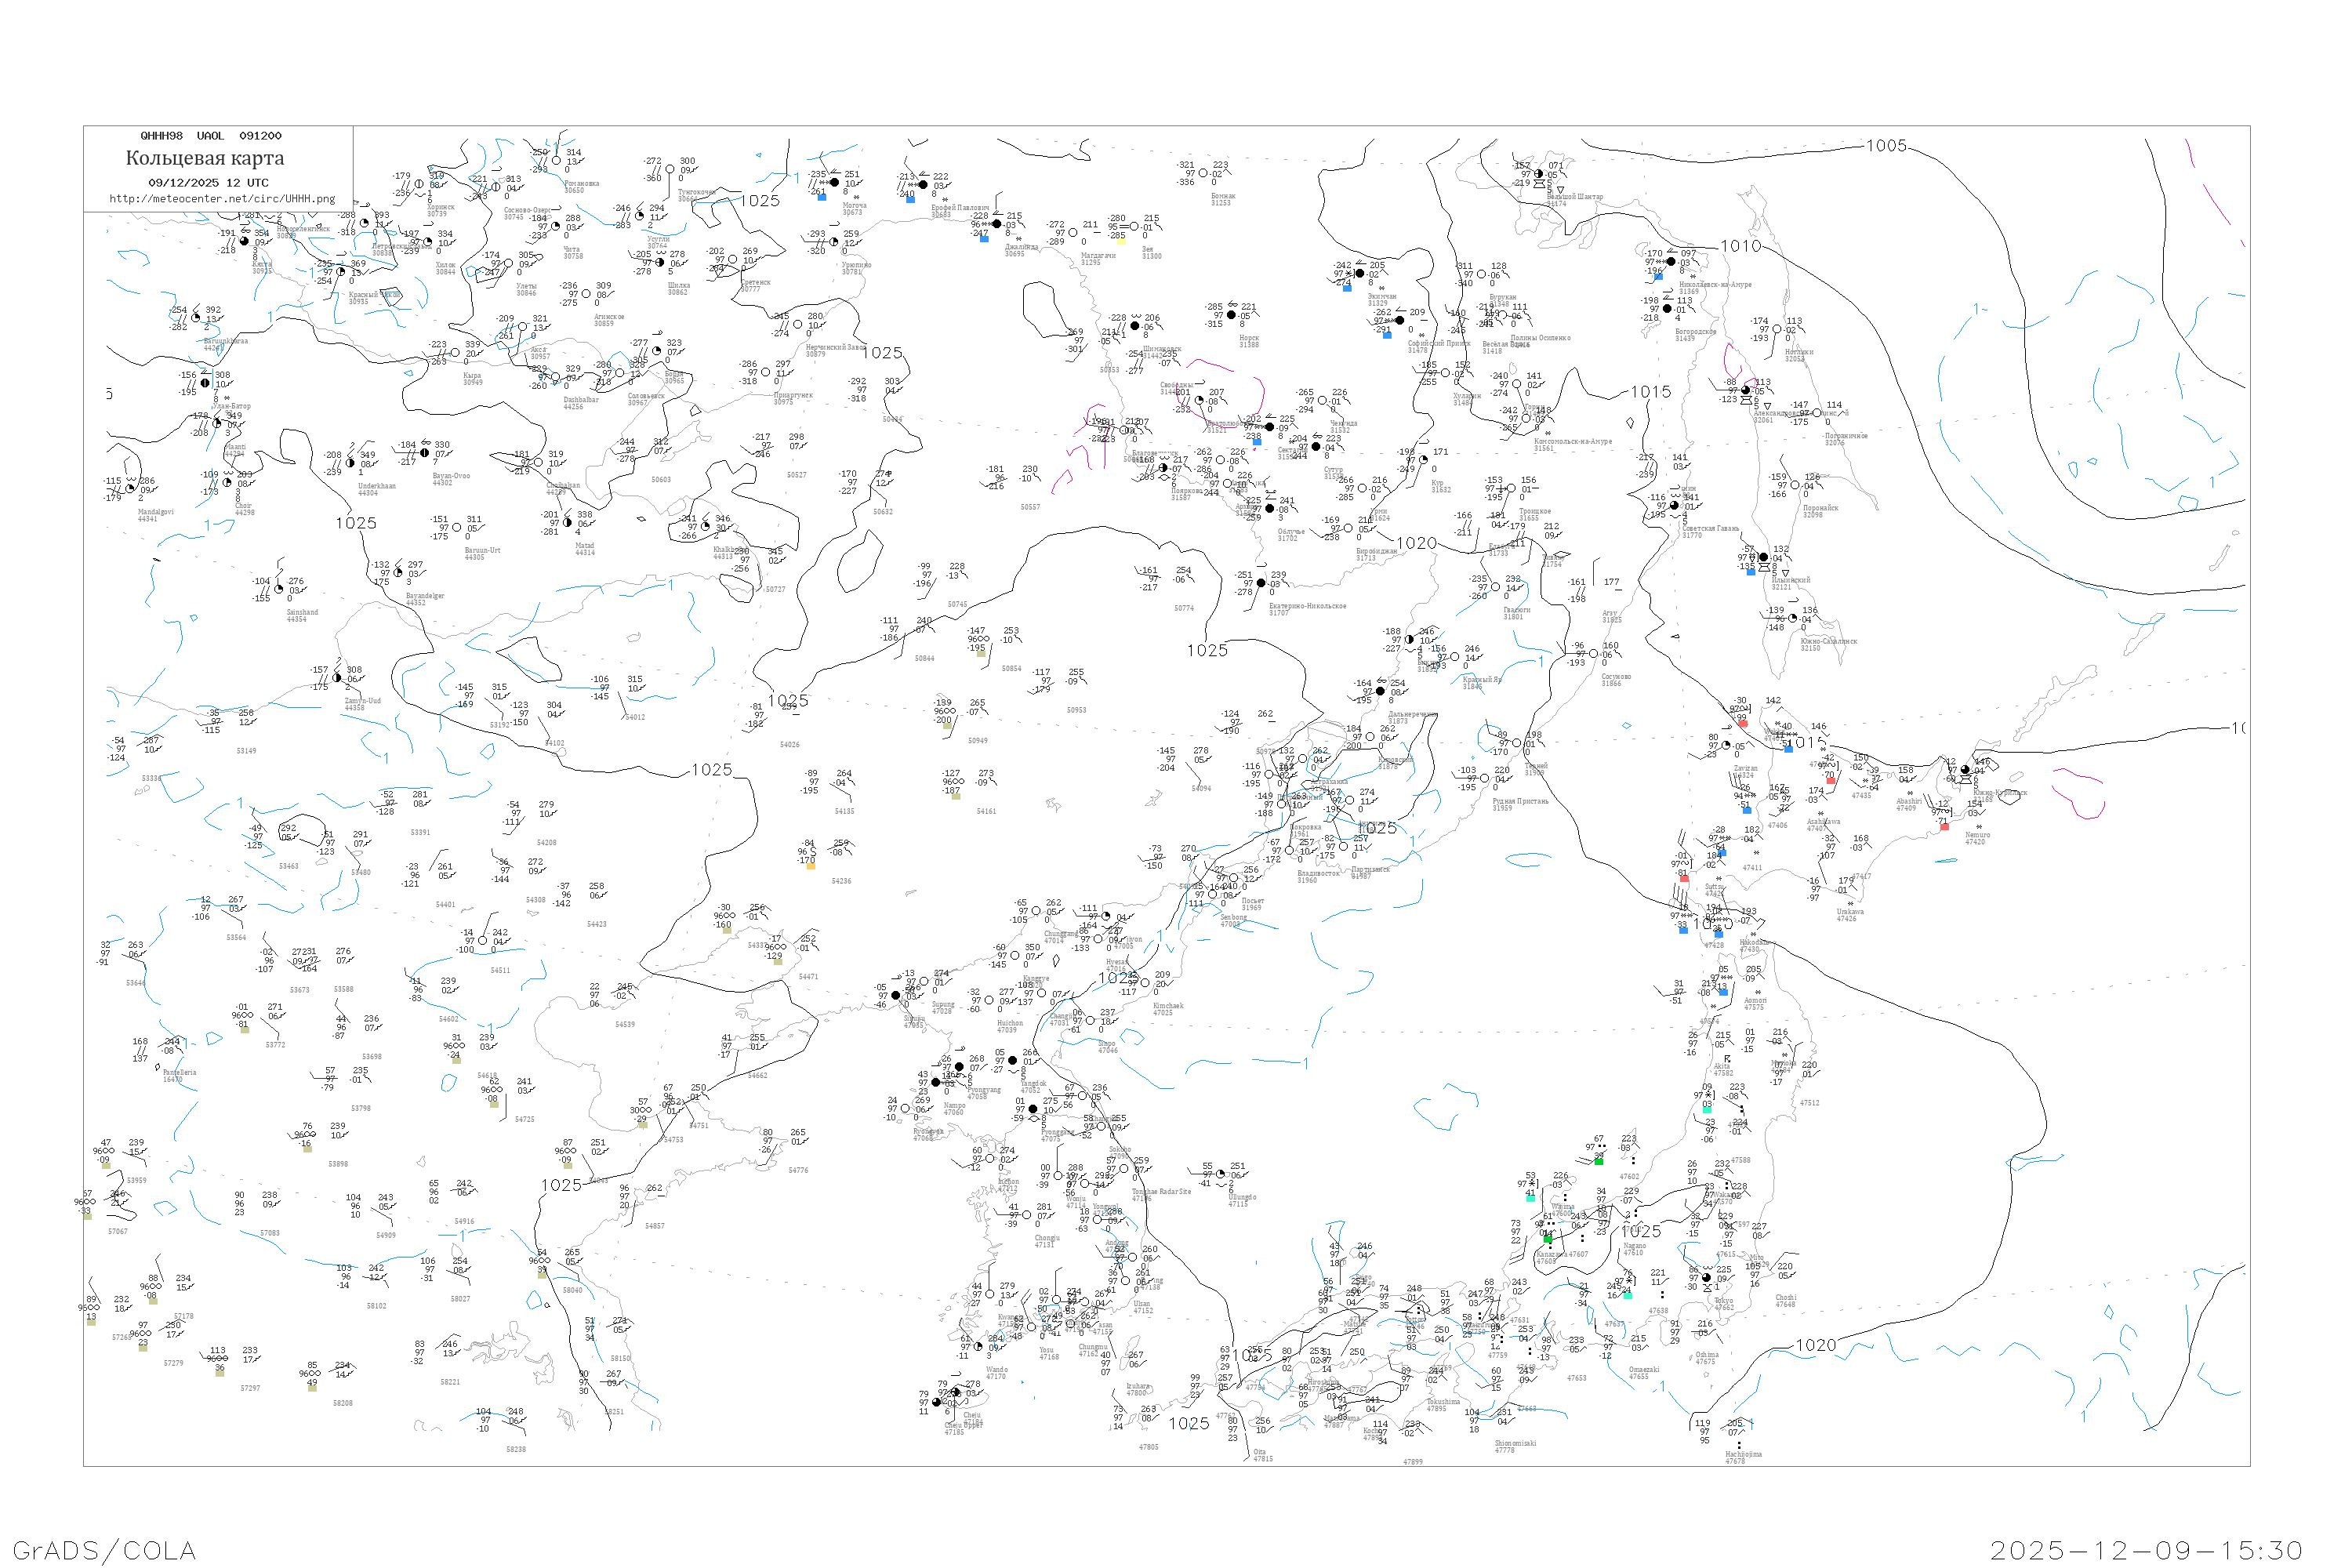This screenshot has height=1568, width=2352.
Task: Click the green square marker near Kanazawa
Action: pyautogui.click(x=1548, y=1239)
